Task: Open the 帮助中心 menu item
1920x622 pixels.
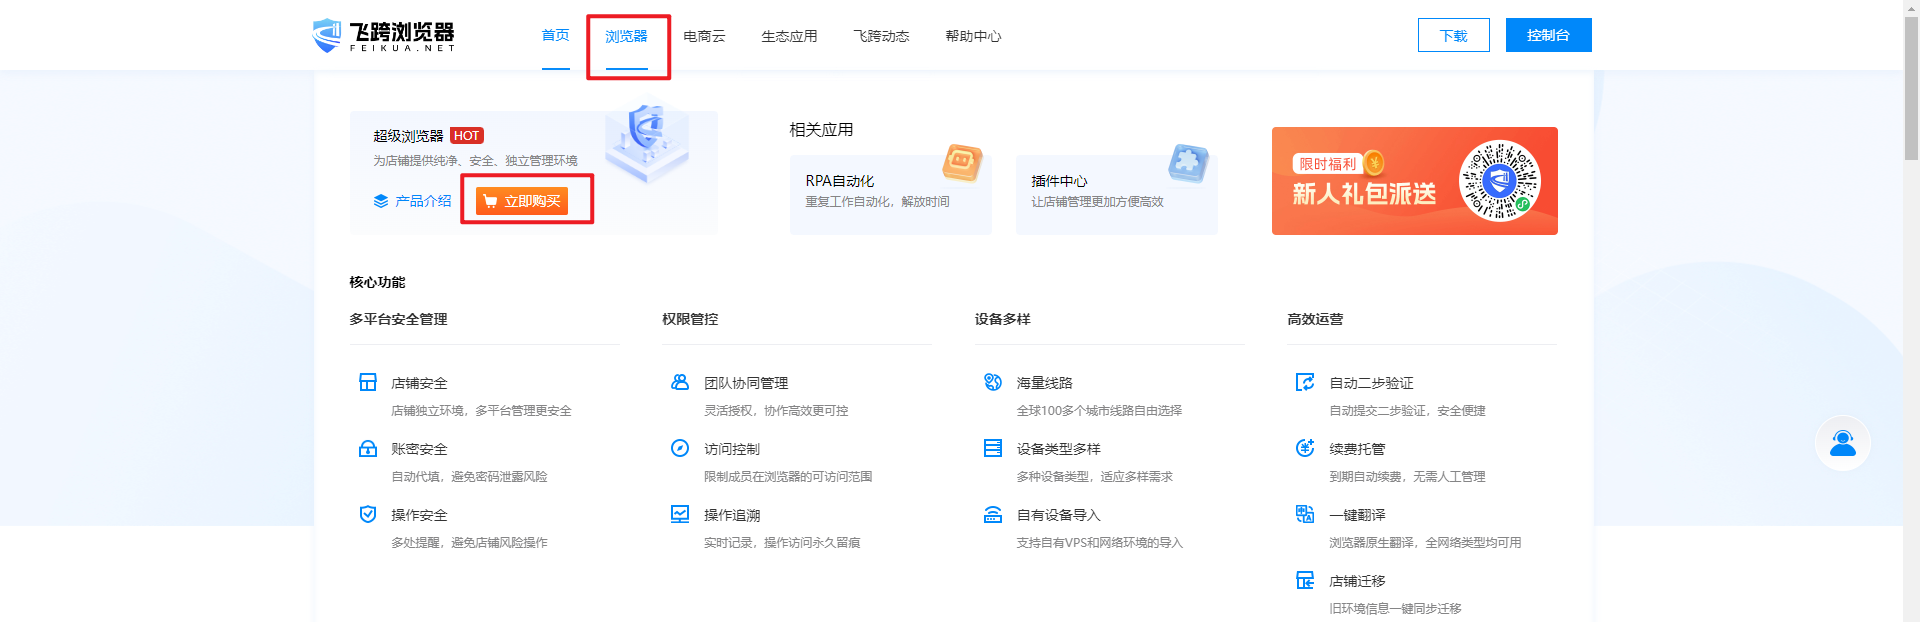Action: (x=973, y=36)
